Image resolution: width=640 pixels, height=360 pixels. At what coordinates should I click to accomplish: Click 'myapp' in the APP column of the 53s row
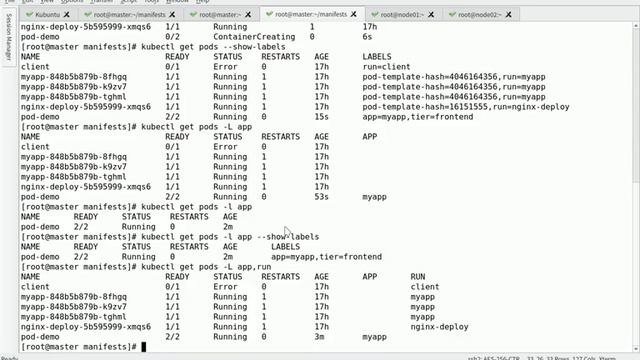374,197
